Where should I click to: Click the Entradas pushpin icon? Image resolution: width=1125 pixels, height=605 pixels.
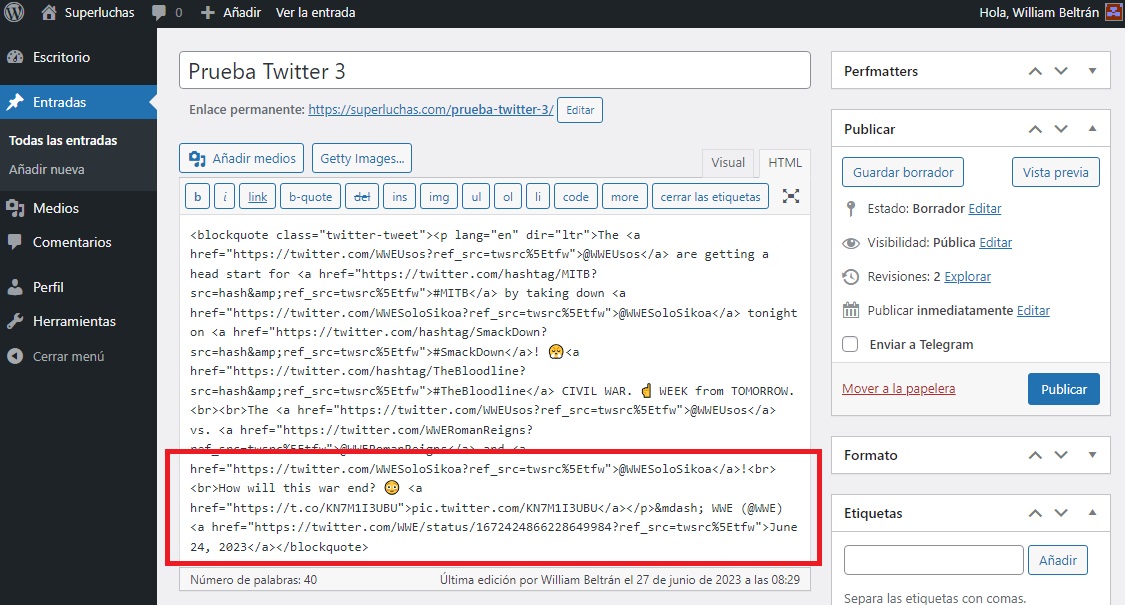point(15,102)
